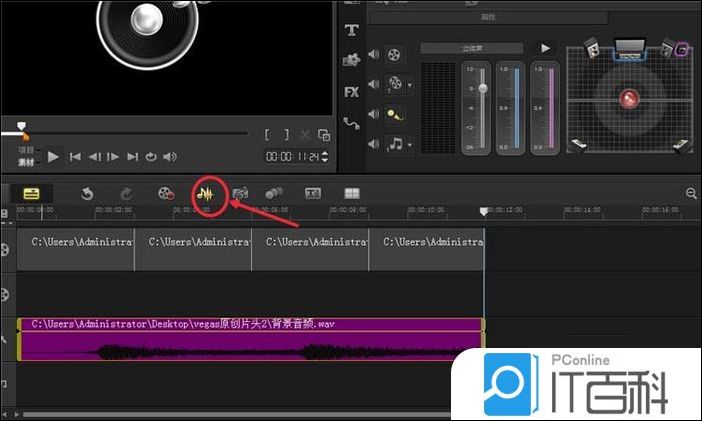Image resolution: width=702 pixels, height=421 pixels.
Task: Open preview system volume speaker
Action: (x=170, y=157)
